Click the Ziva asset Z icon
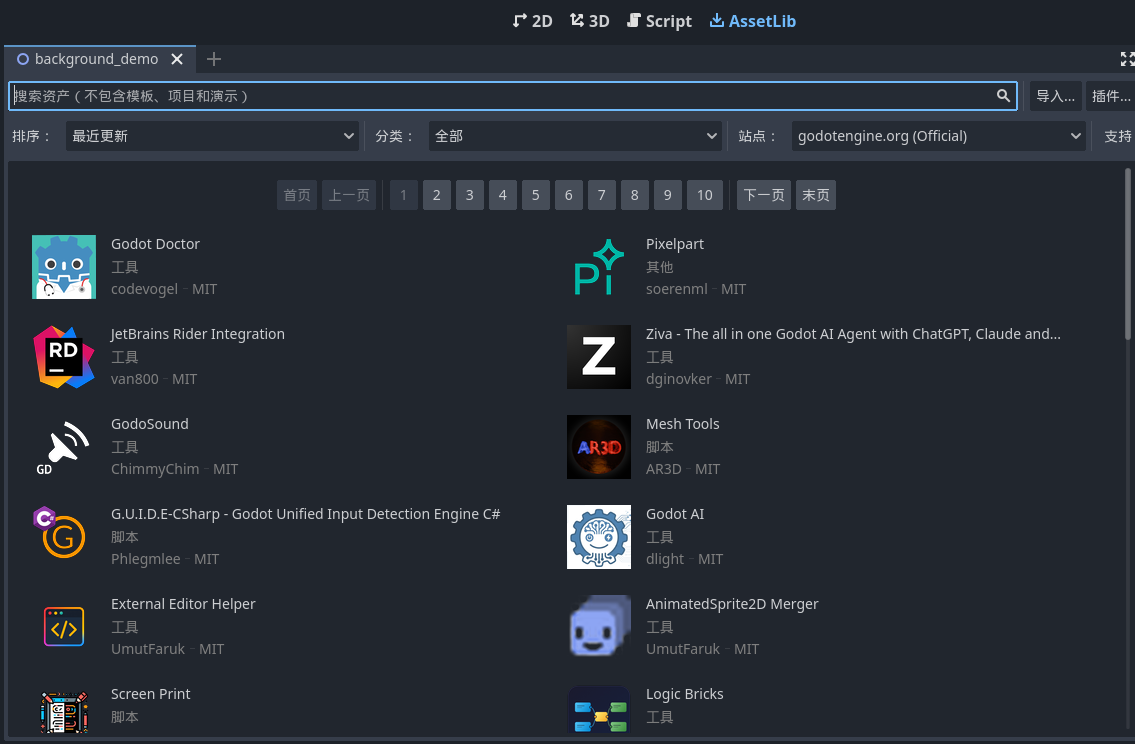This screenshot has height=744, width=1135. (599, 357)
